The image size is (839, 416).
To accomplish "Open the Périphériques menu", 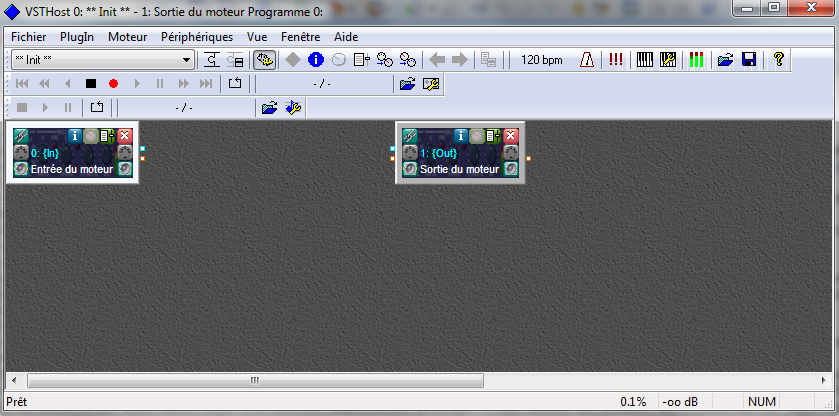I will [197, 37].
